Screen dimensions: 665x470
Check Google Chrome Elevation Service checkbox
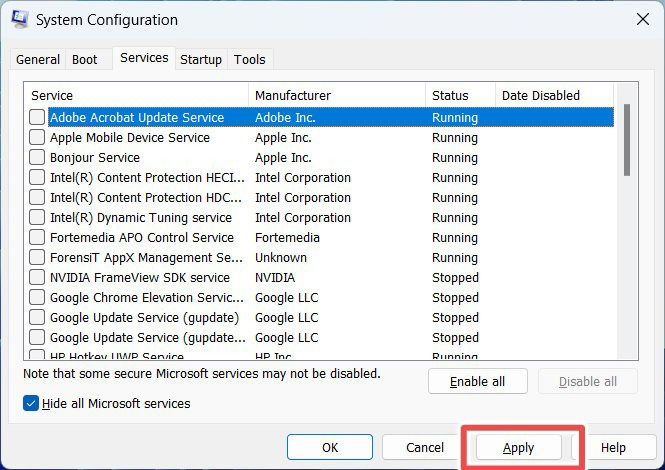(x=37, y=297)
